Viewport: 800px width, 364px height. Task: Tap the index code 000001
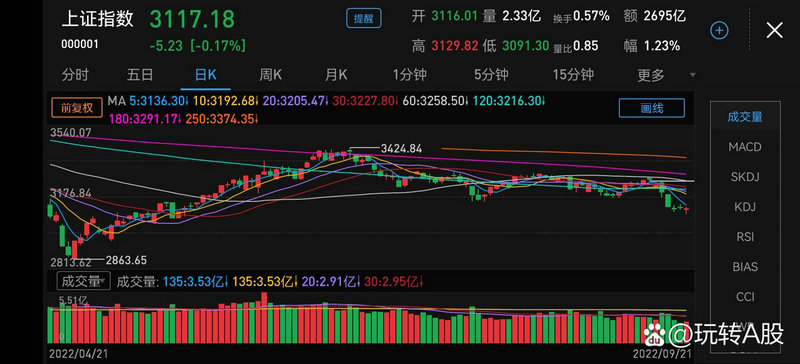click(80, 44)
